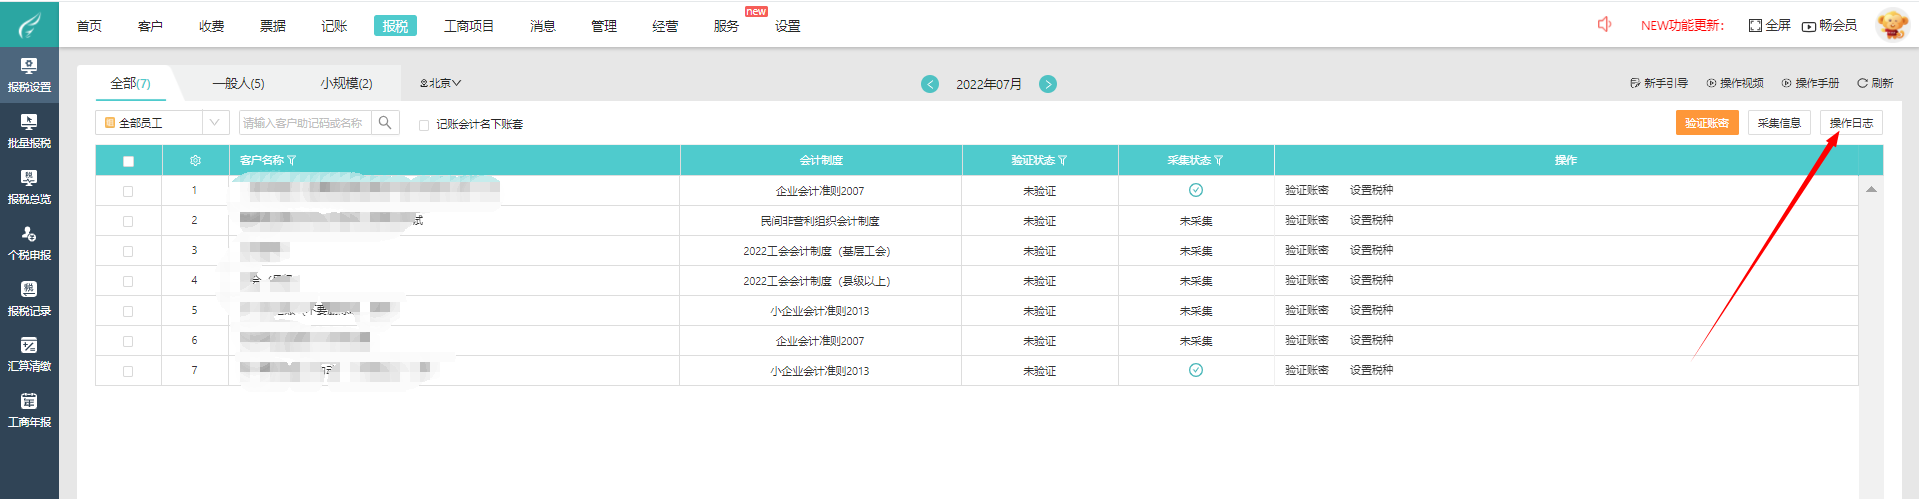This screenshot has width=1919, height=499.
Task: Go to 汇算清缴 in sidebar
Action: coord(29,354)
